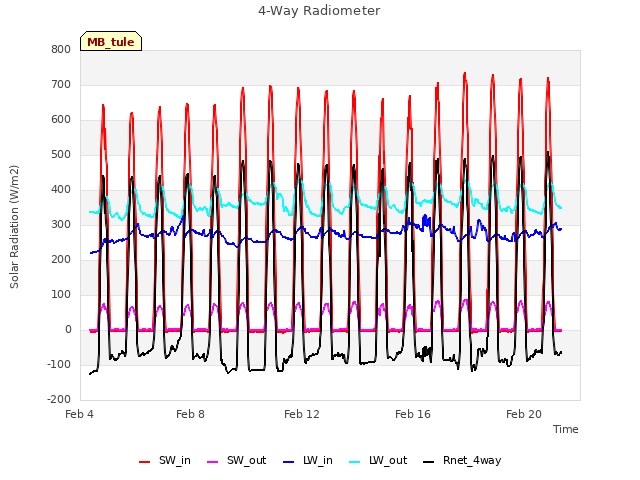Toggle the SW_out legend entry
This screenshot has width=640, height=480.
point(237,460)
